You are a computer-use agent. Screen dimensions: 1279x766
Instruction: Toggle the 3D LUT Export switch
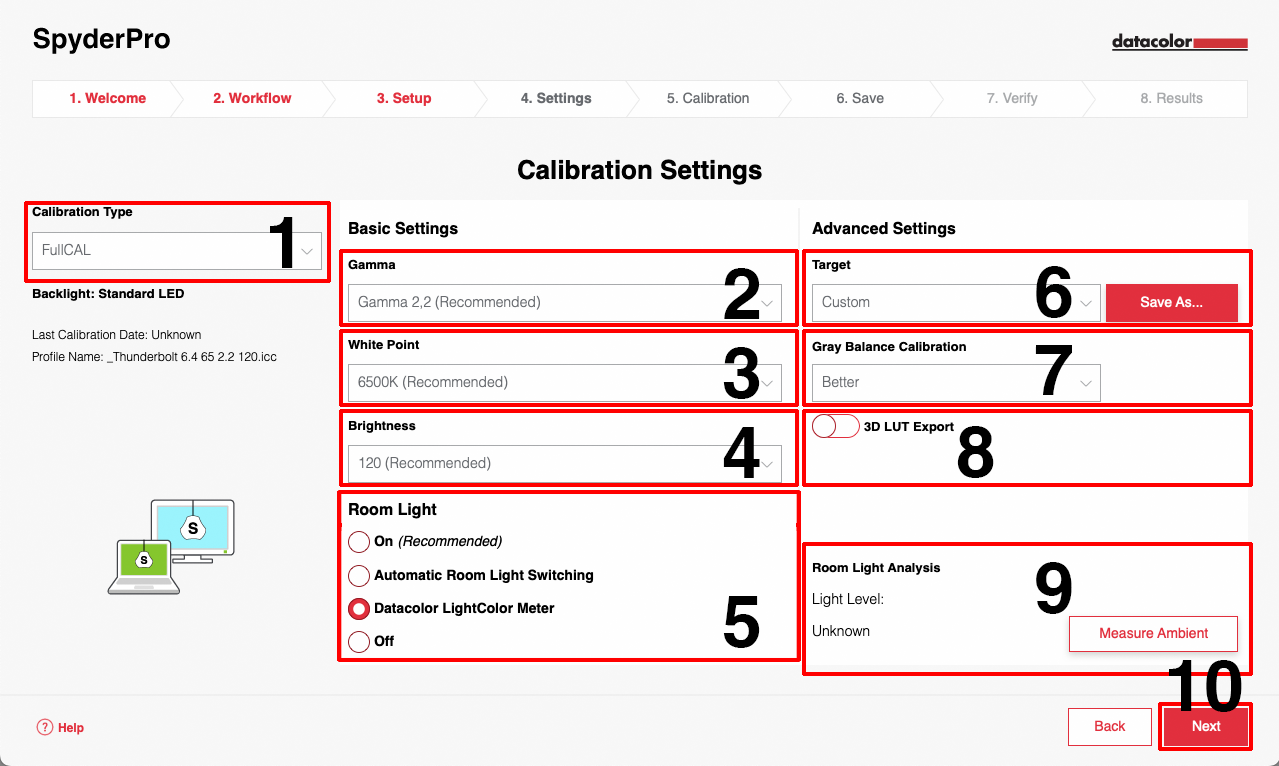[835, 426]
